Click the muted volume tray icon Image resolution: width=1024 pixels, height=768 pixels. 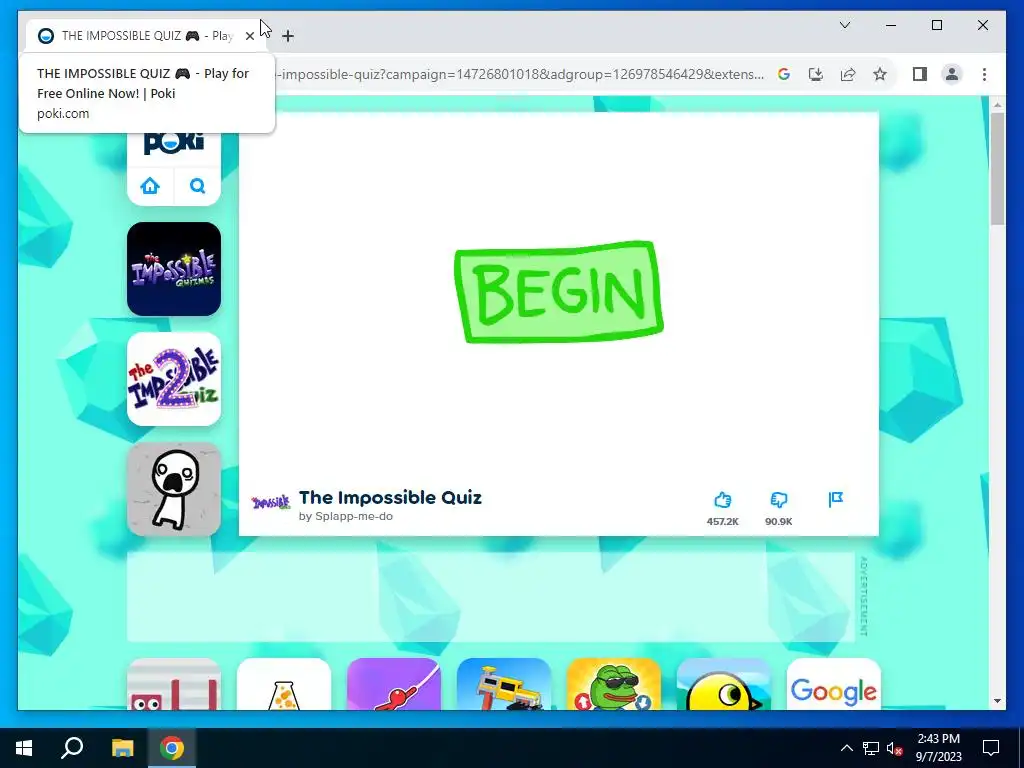(895, 748)
